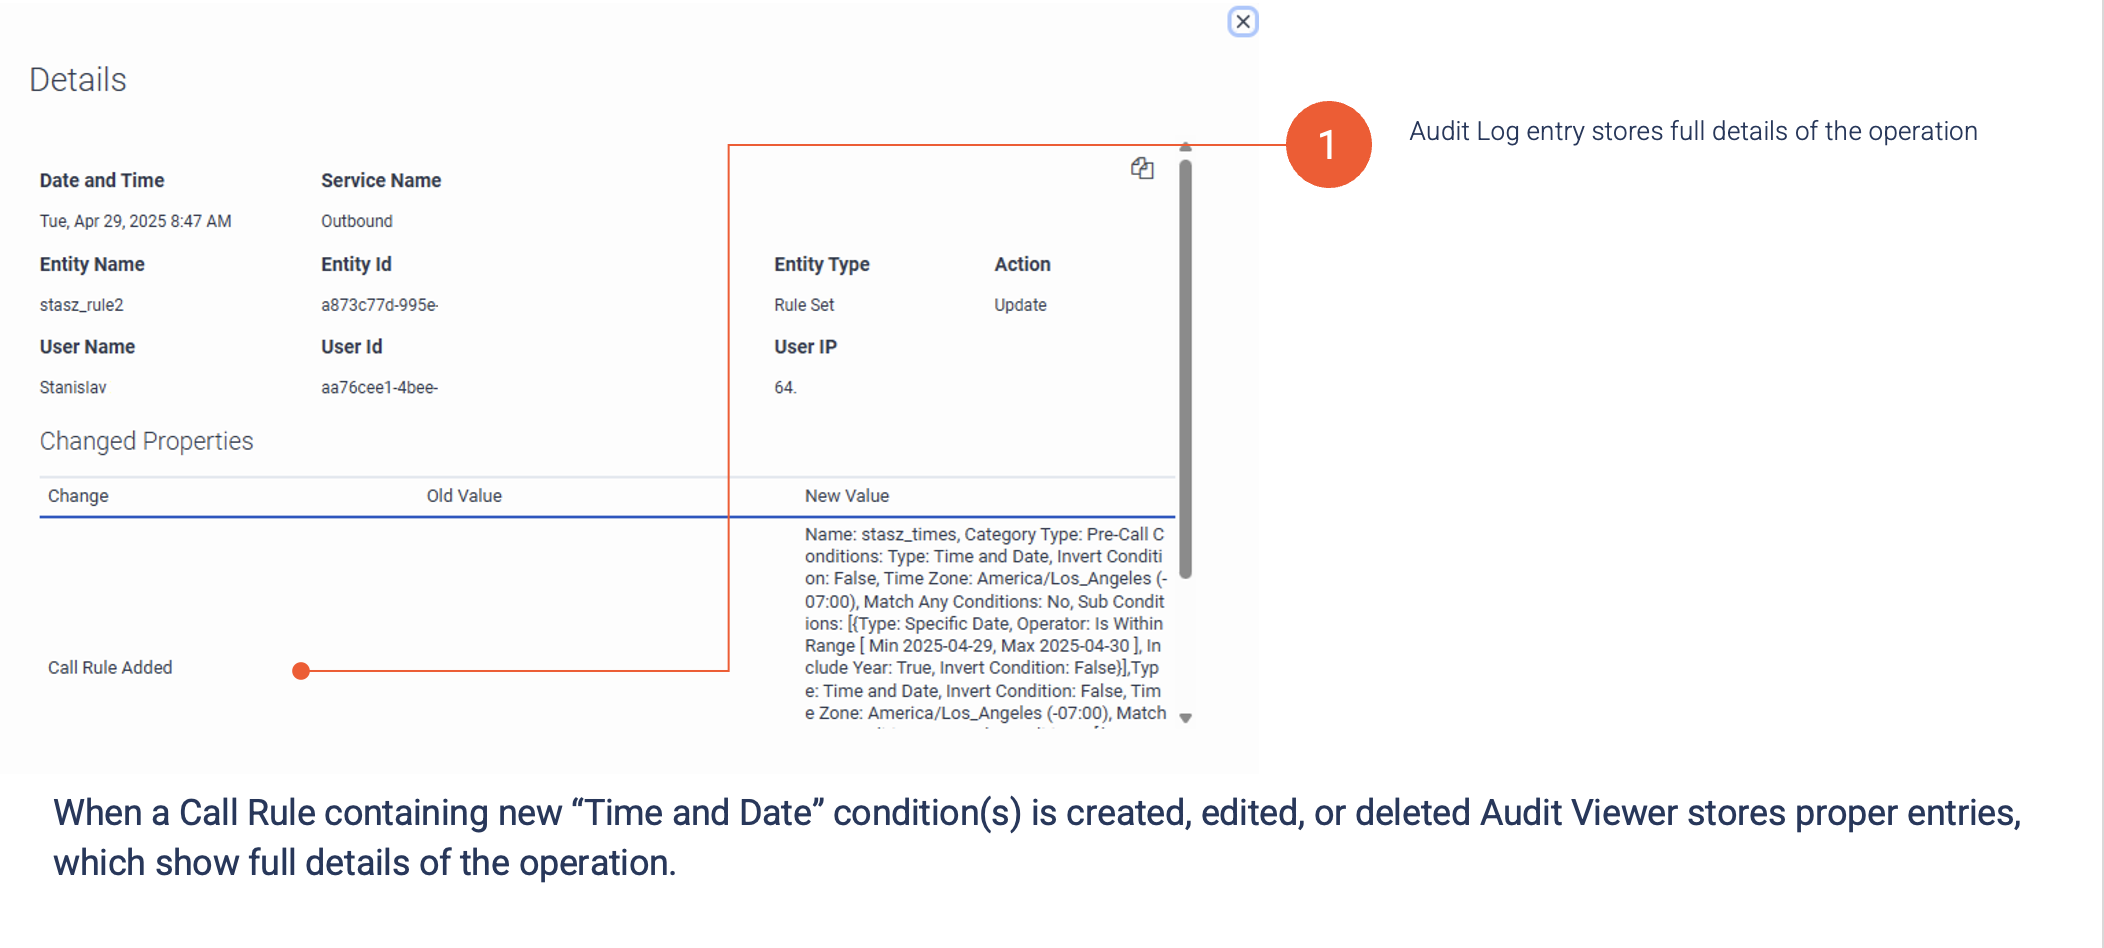This screenshot has width=2104, height=948.
Task: Click the Details panel scrollbar thumb
Action: pos(1185,370)
